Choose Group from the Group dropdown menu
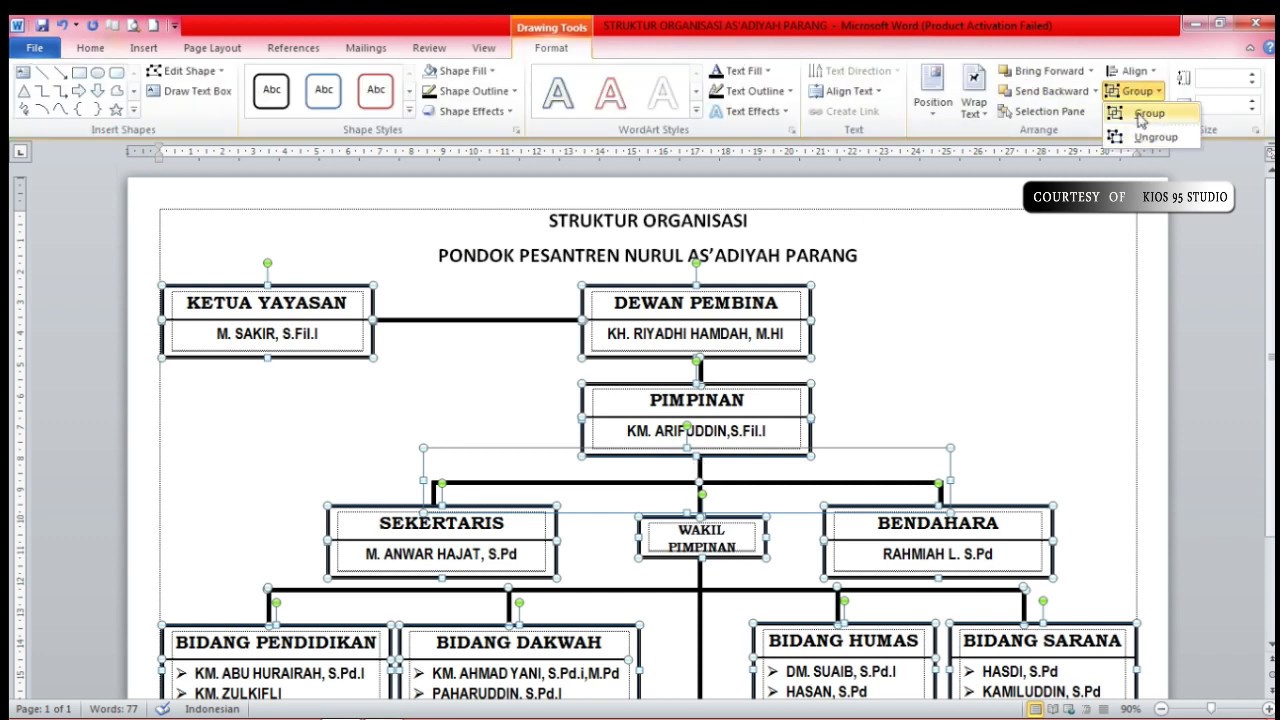The height and width of the screenshot is (720, 1280). tap(1151, 113)
